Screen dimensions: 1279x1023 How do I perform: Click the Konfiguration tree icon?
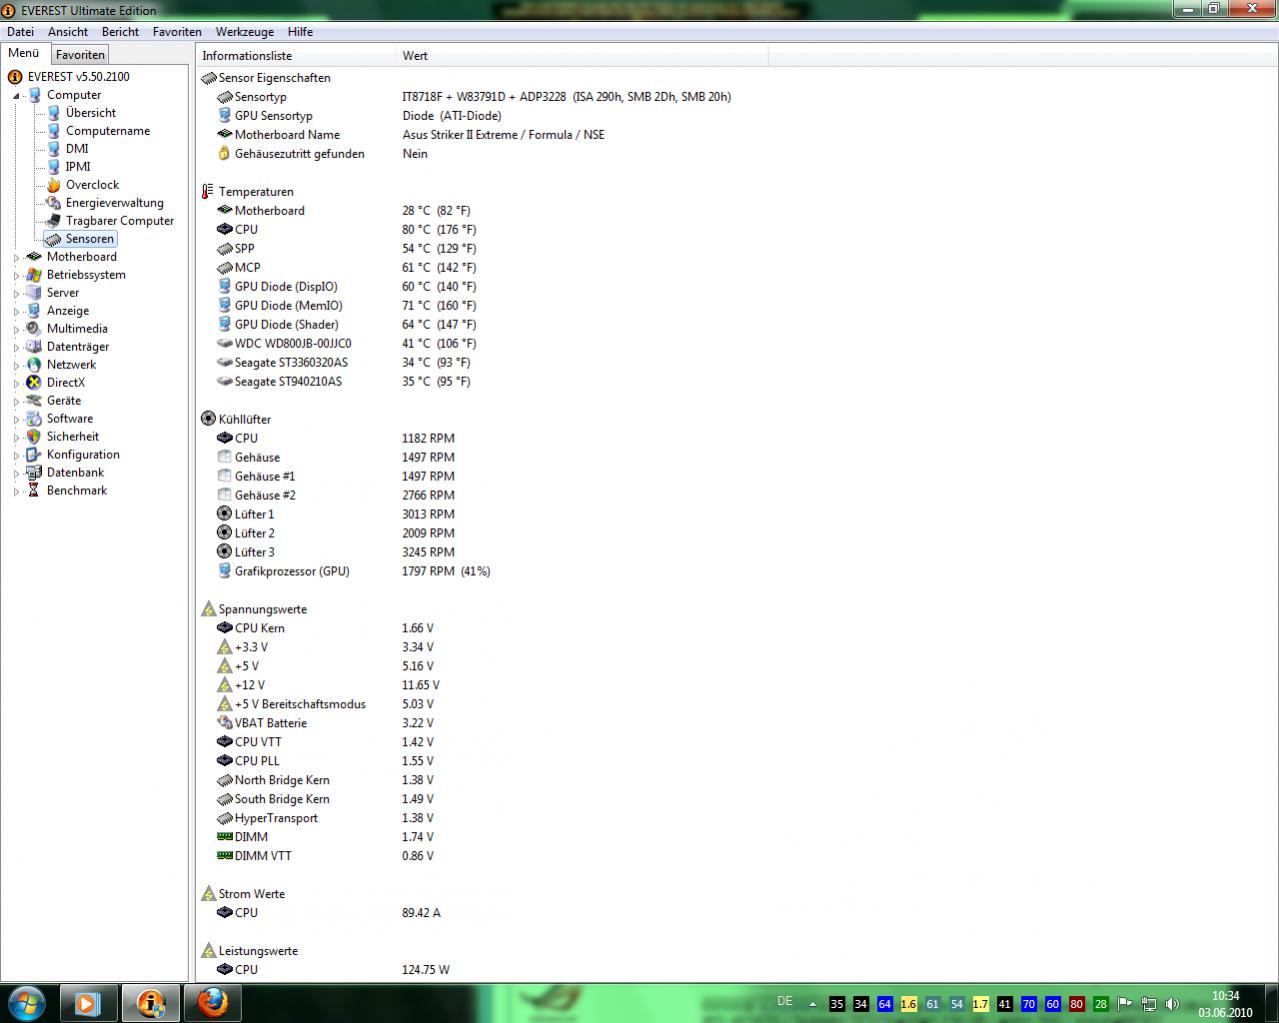[x=34, y=455]
